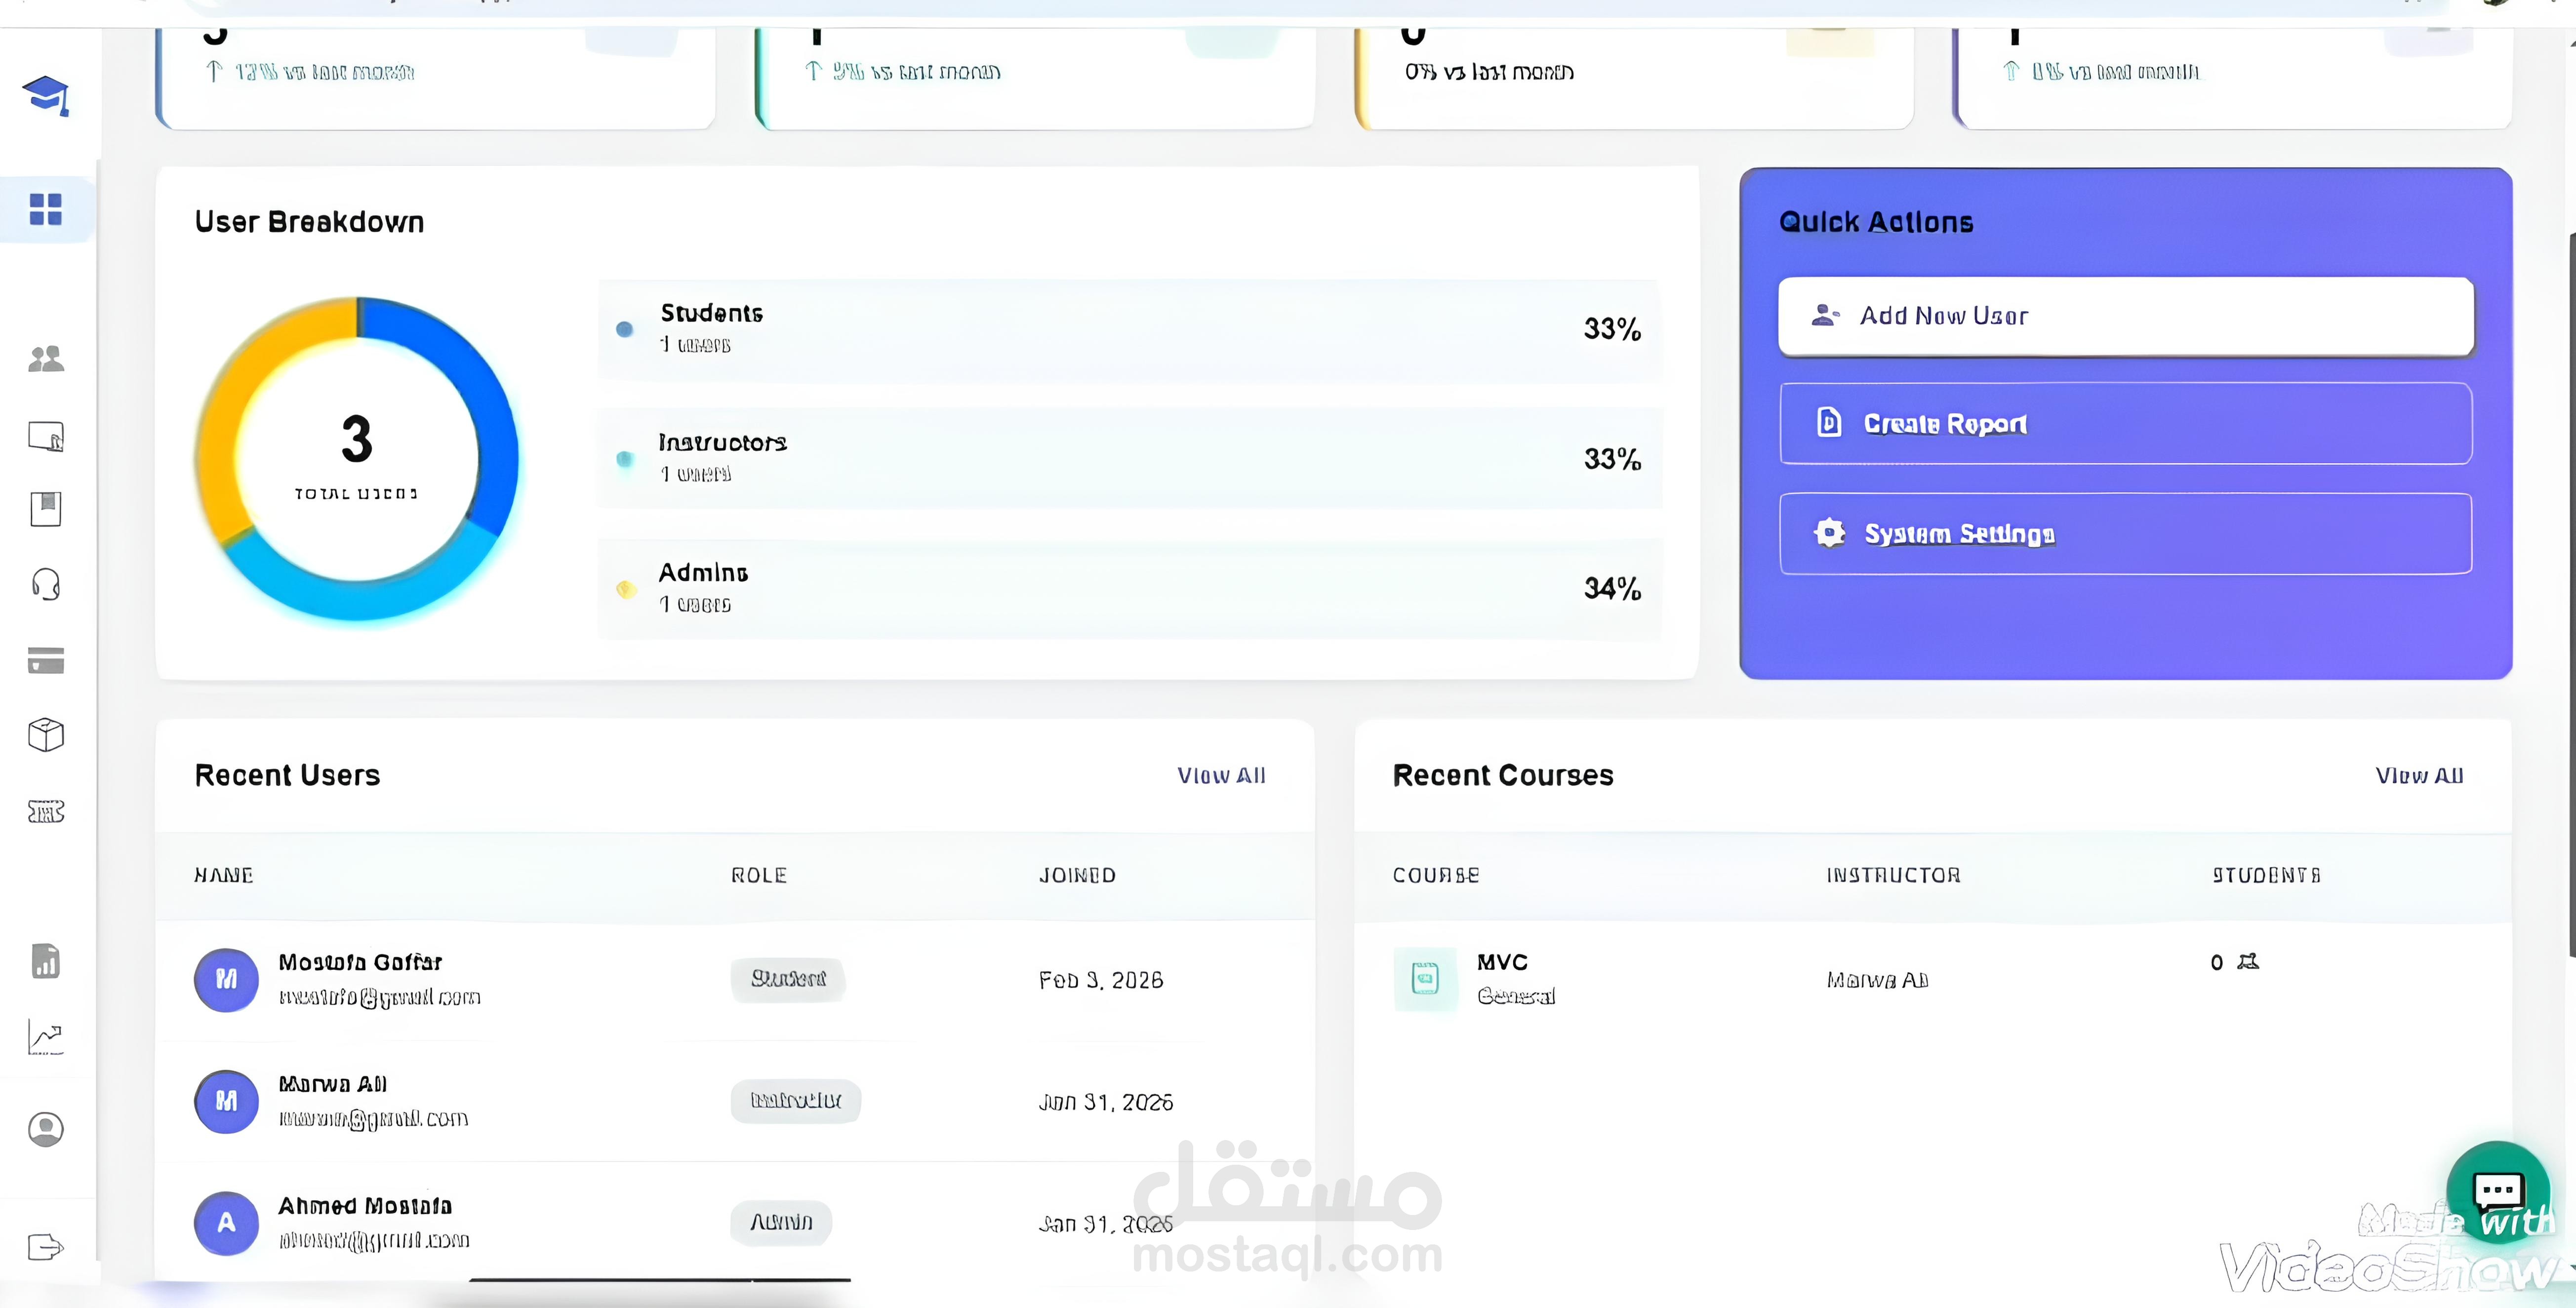
Task: Click View All in Recent Courses
Action: [2419, 775]
